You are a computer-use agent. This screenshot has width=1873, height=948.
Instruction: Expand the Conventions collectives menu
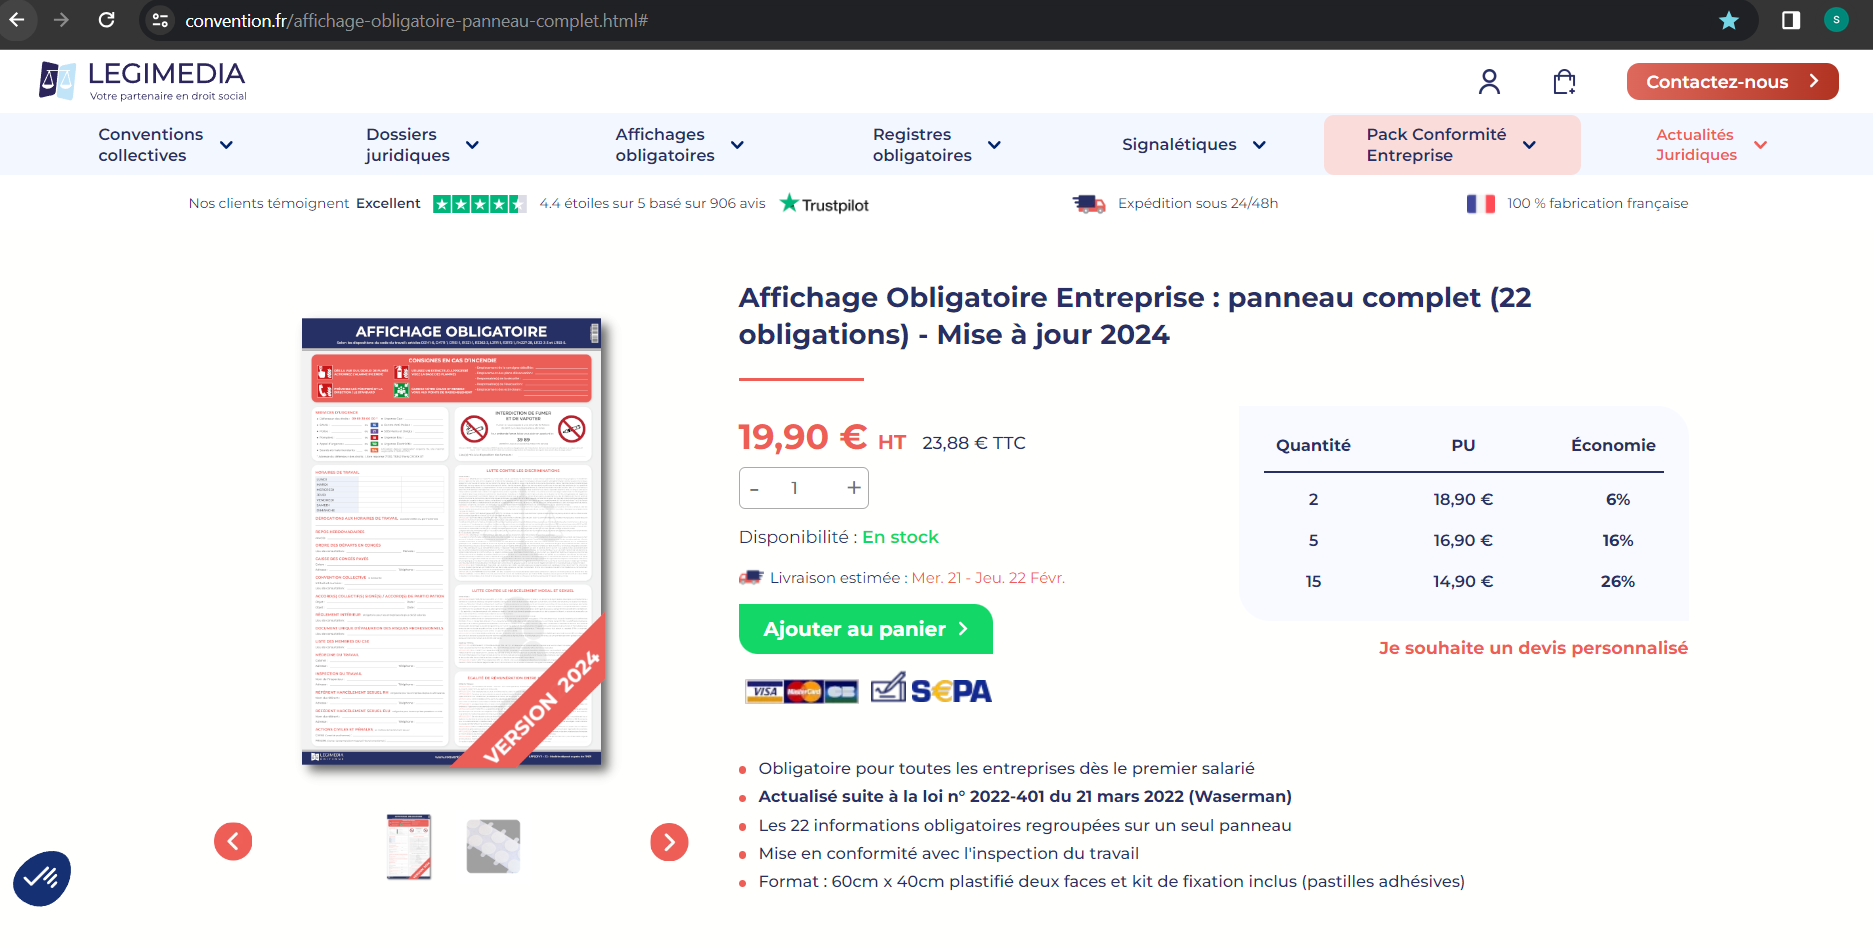166,145
